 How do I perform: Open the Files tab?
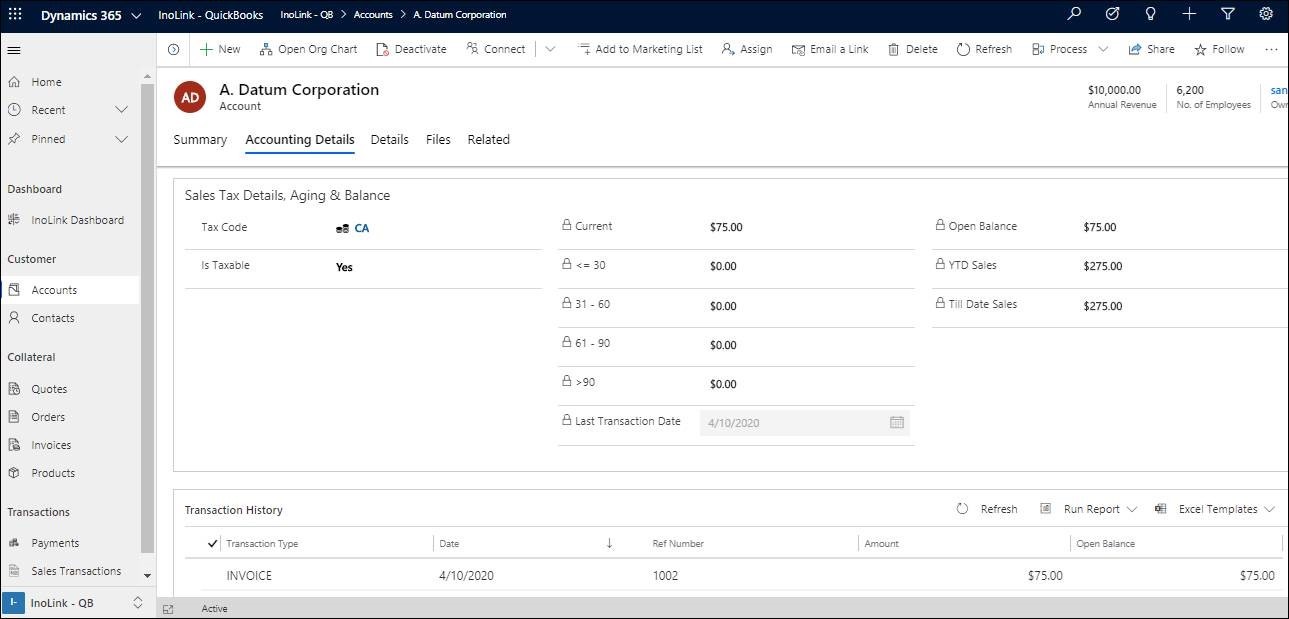click(x=438, y=140)
